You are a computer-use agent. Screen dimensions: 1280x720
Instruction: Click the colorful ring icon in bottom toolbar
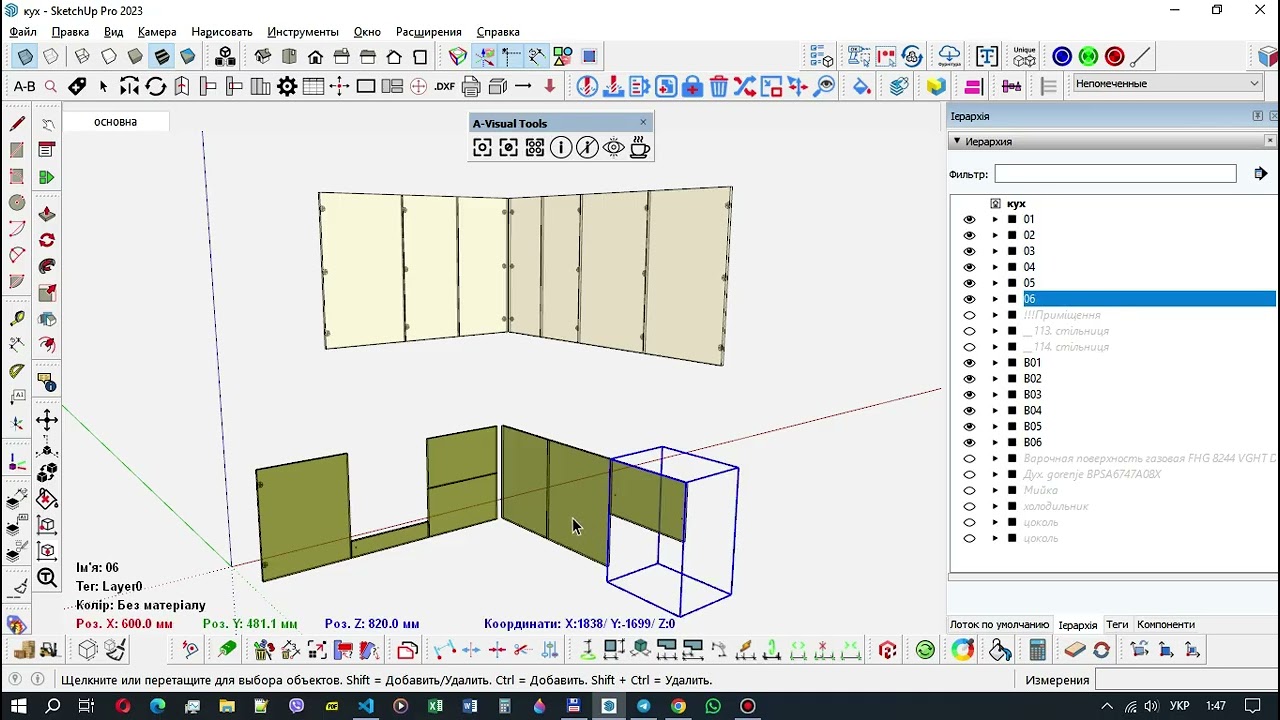[962, 650]
